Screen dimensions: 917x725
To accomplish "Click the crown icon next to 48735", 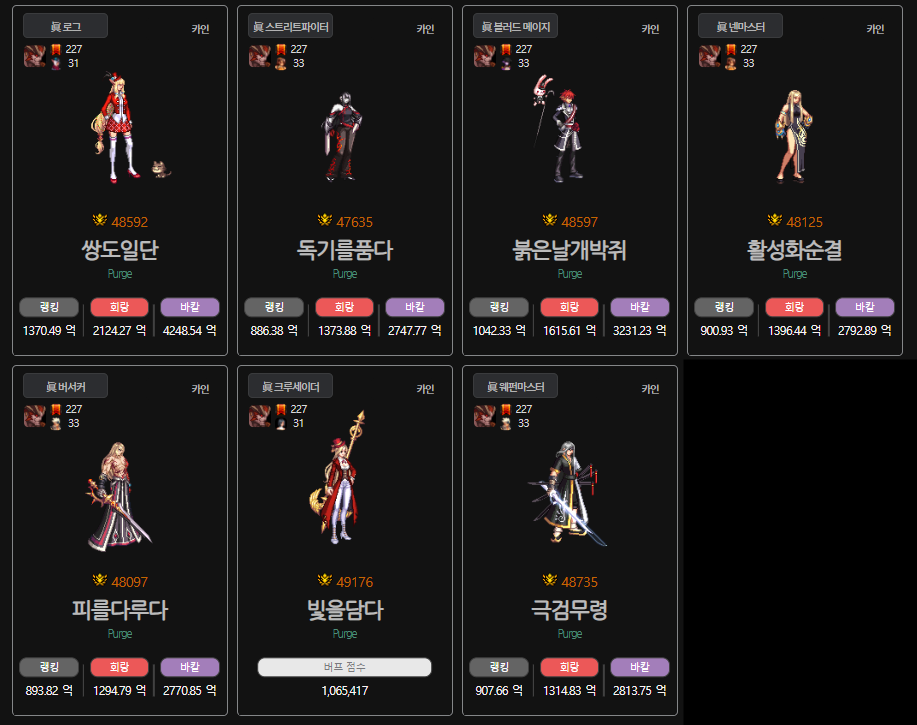I will (550, 580).
